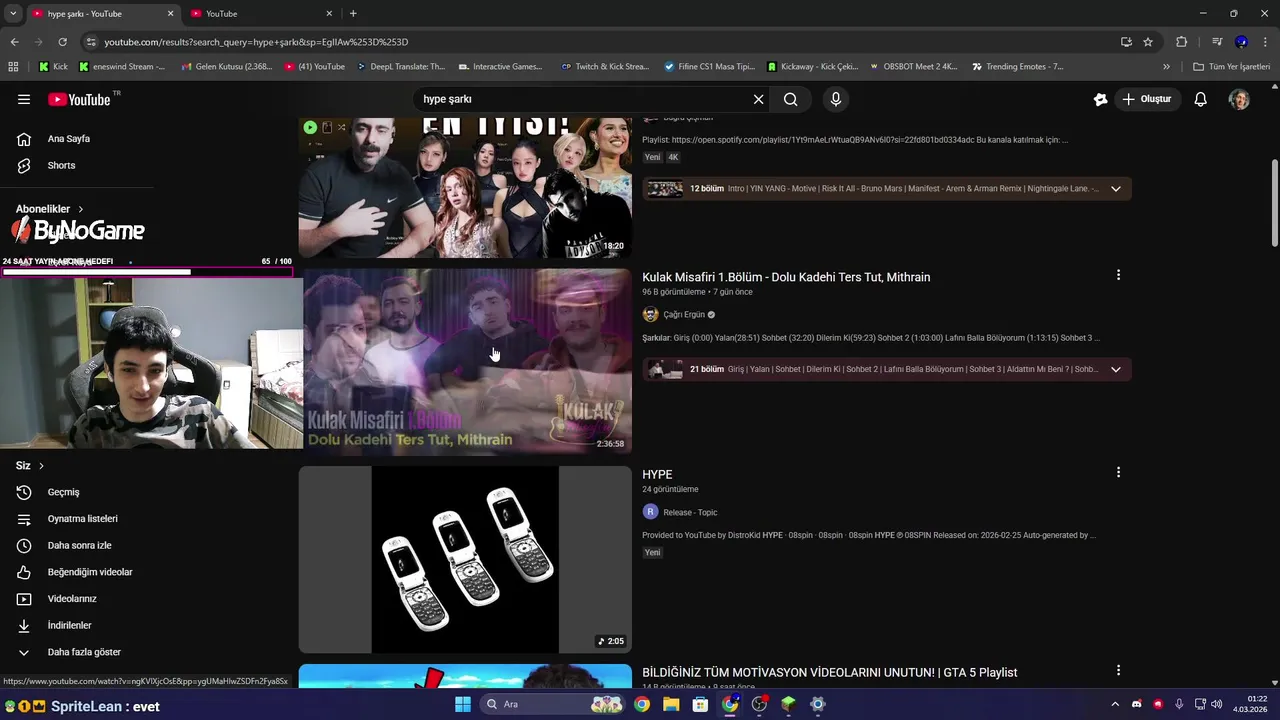Open the HYPE video title link
The width and height of the screenshot is (1280, 720).
657,474
